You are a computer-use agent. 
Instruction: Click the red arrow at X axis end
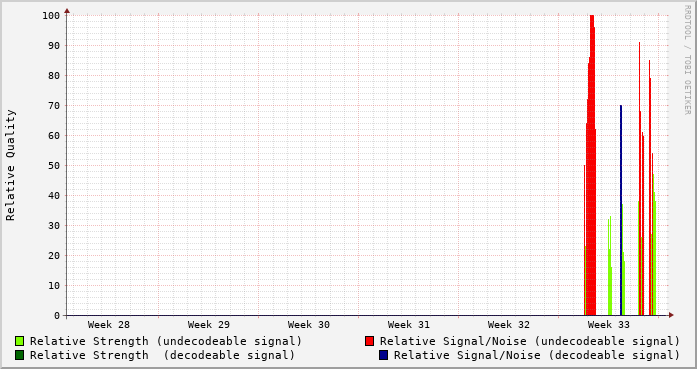point(671,315)
